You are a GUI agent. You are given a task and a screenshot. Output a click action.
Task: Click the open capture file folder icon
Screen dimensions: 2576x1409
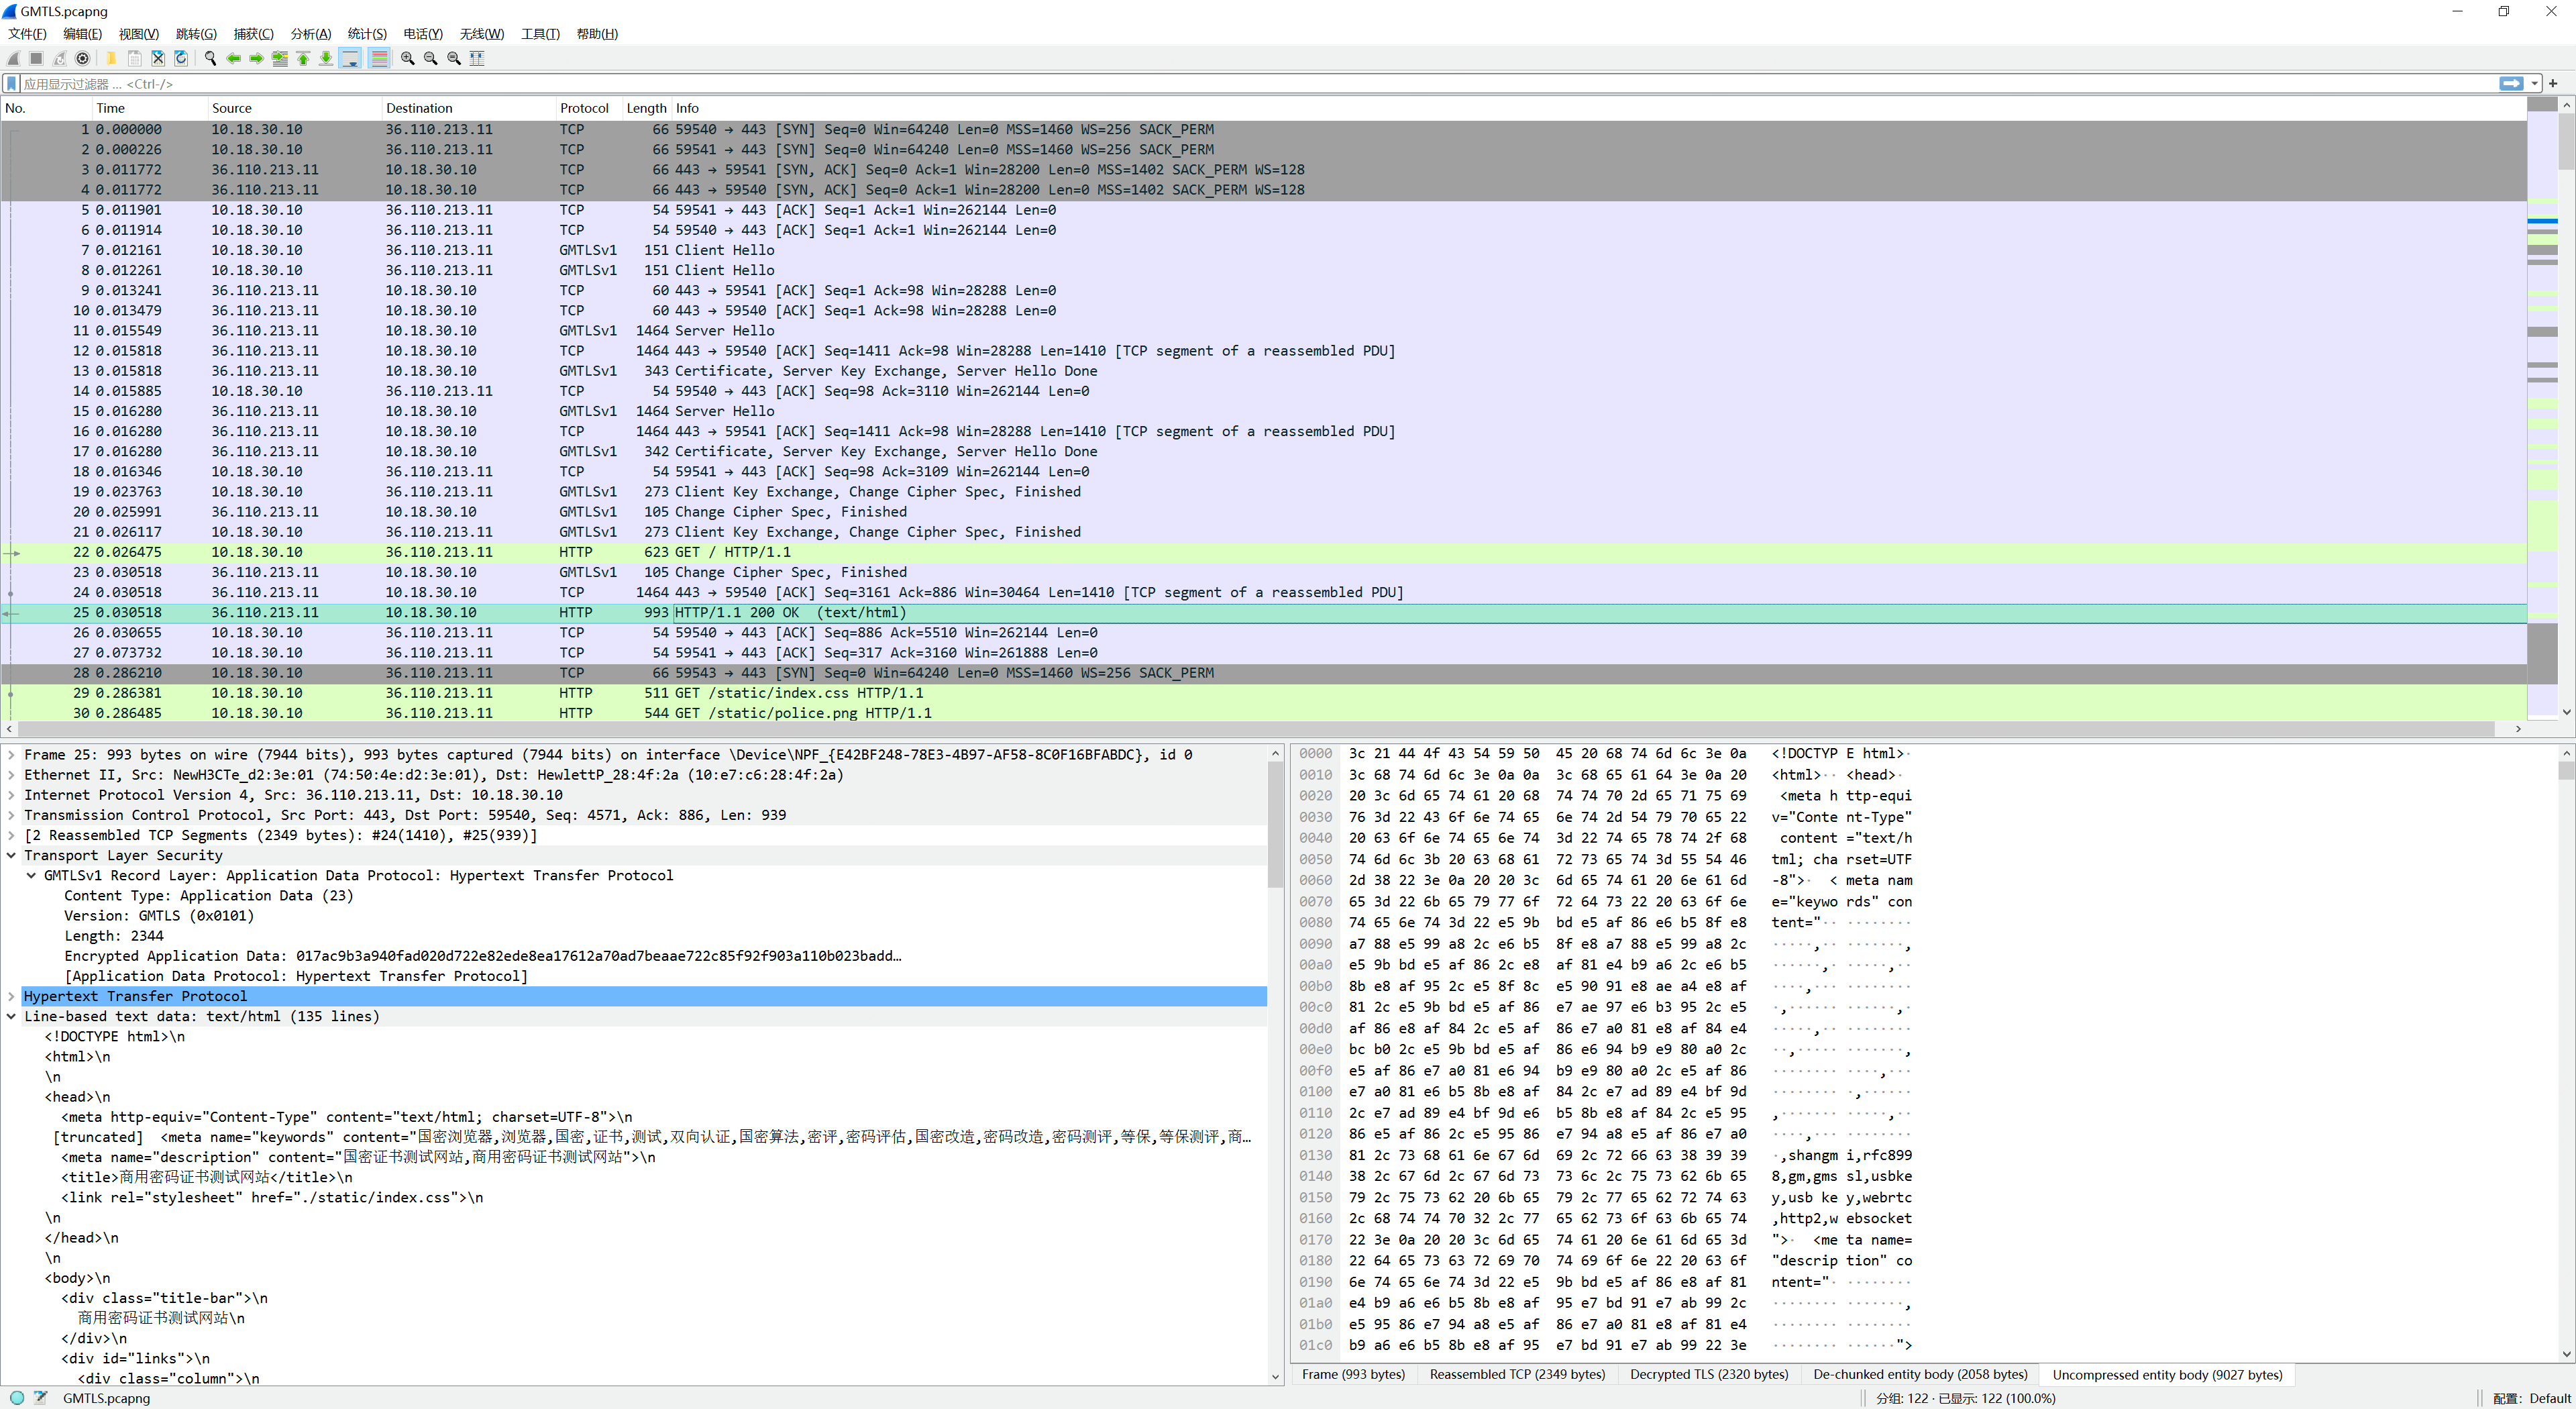coord(111,58)
